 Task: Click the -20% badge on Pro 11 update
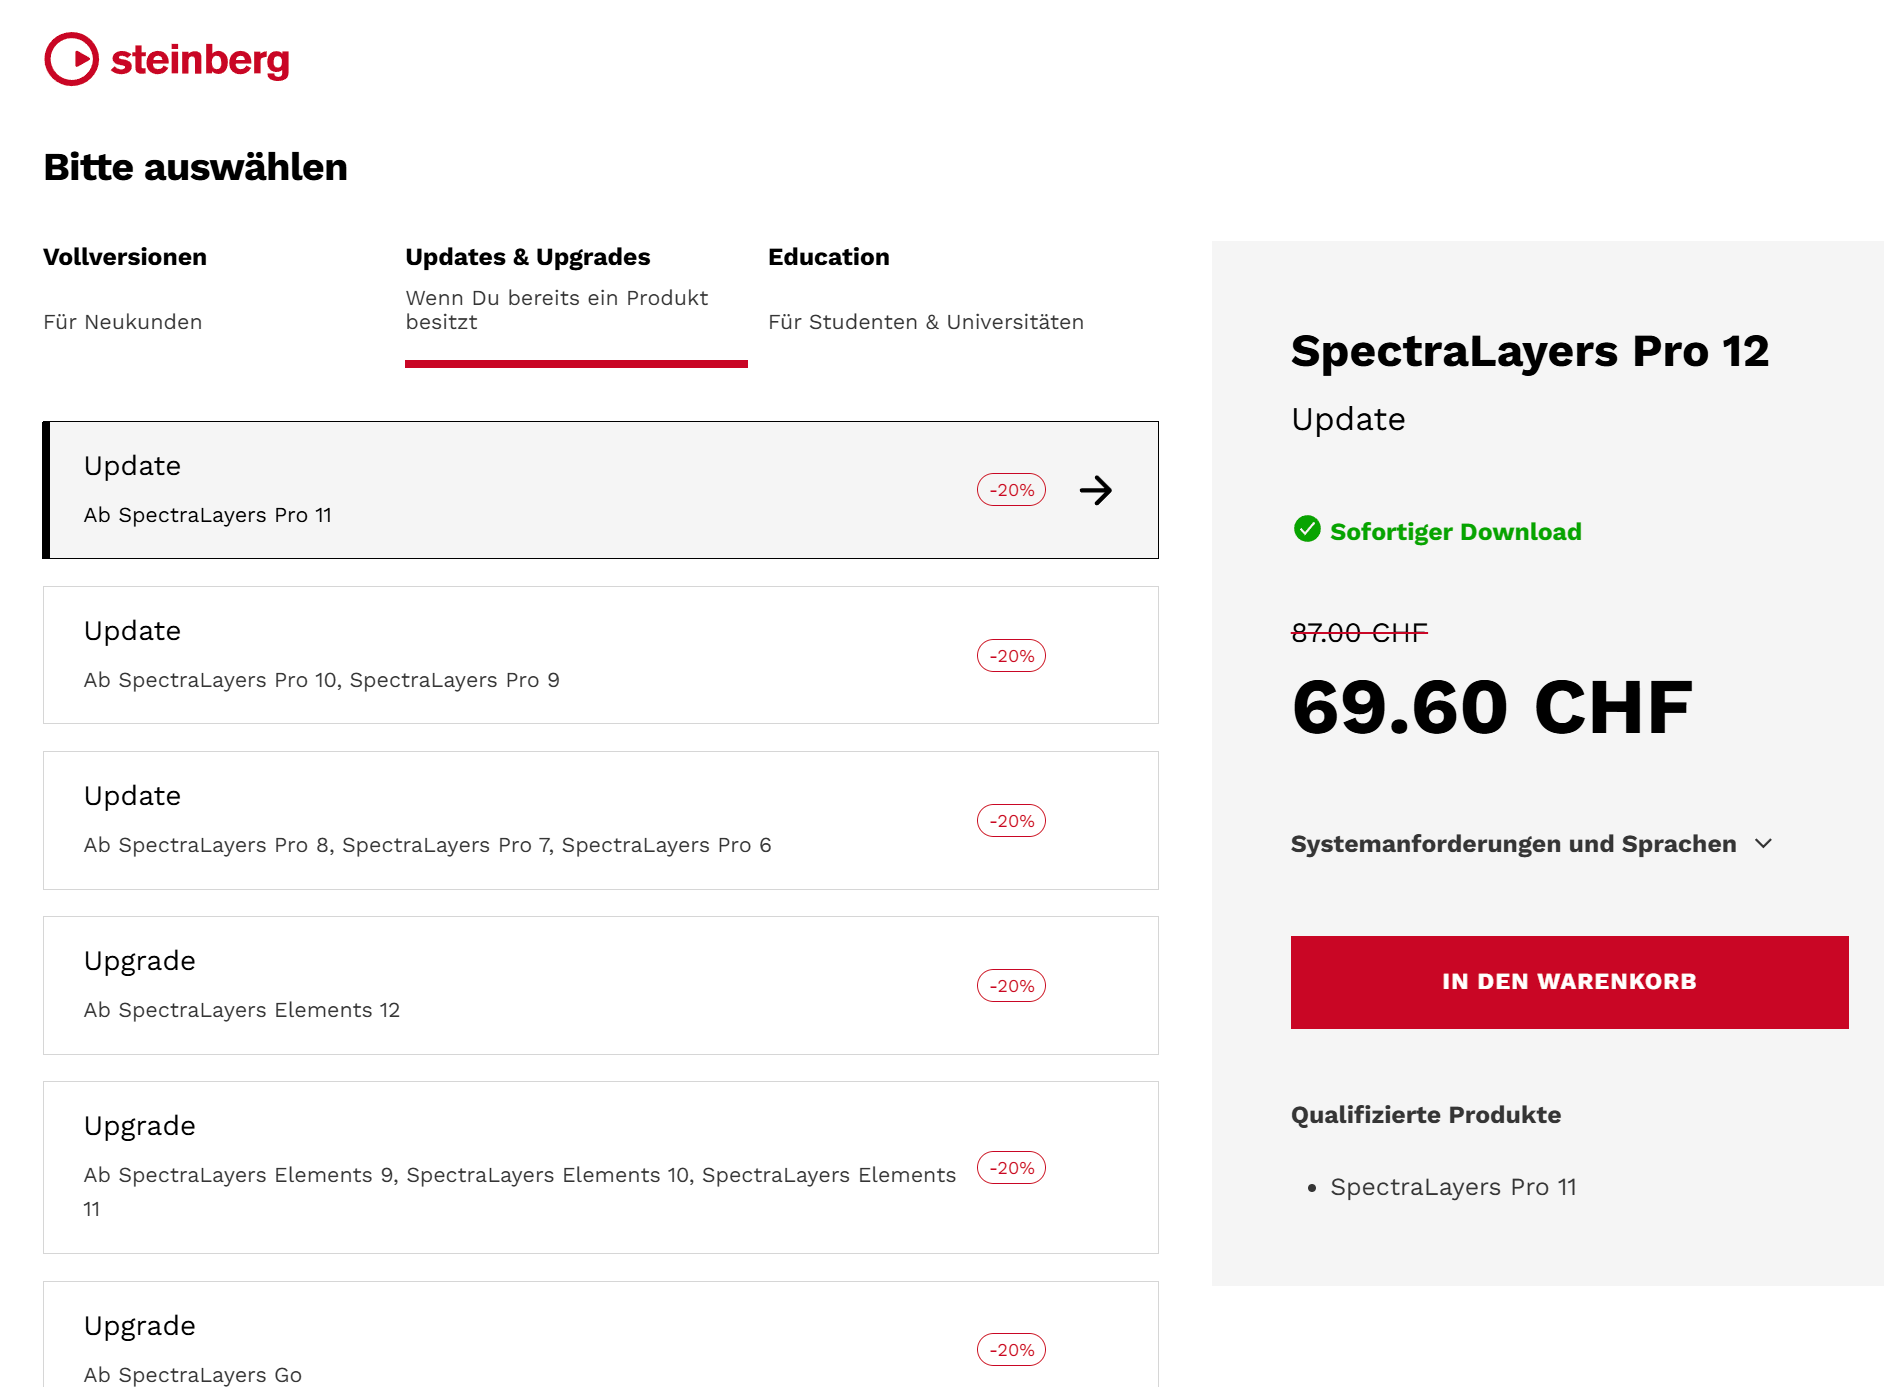(x=1011, y=490)
